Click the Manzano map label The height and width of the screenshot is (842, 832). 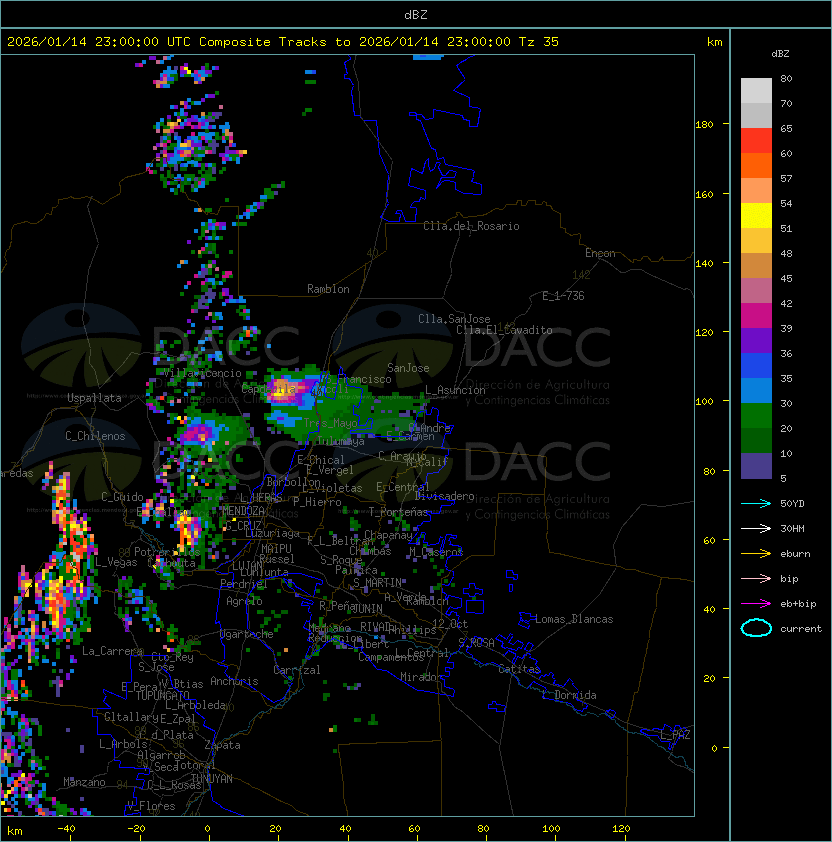[84, 782]
